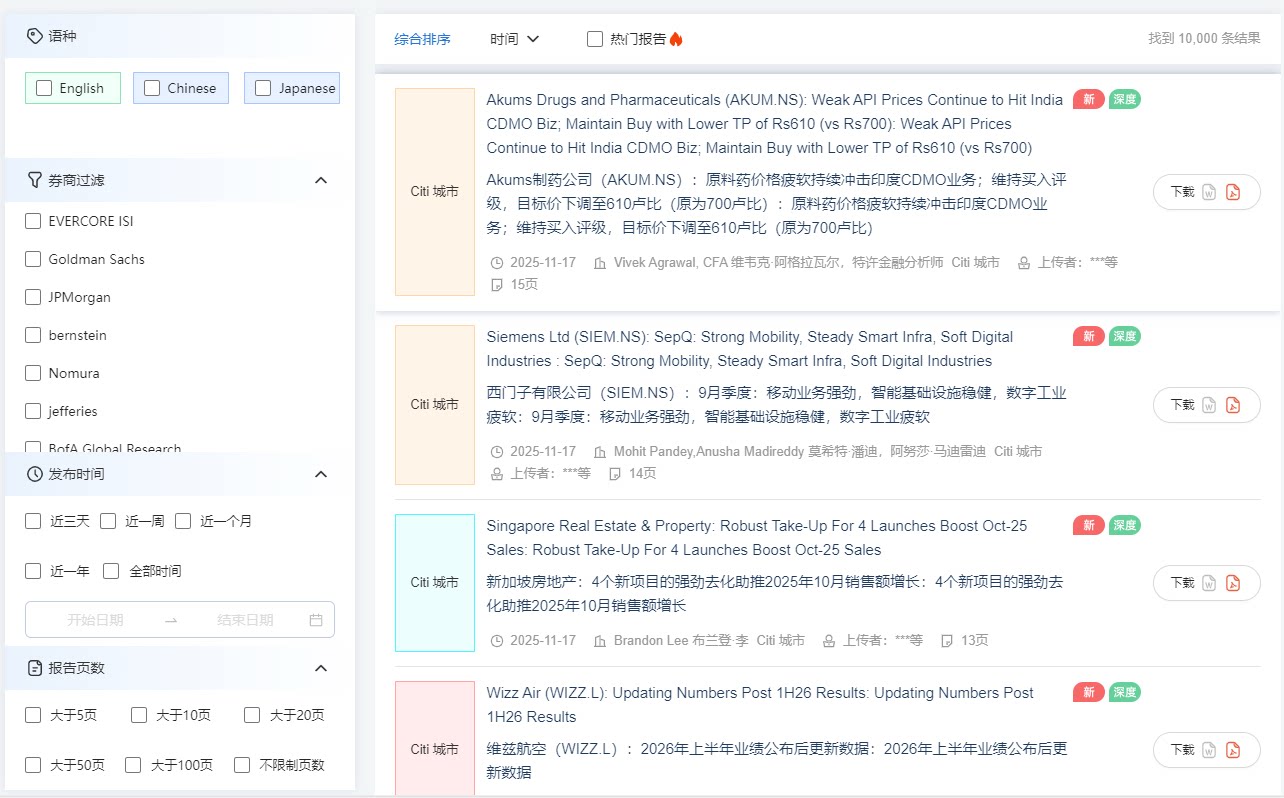Collapse the 券商过滤 section
Screen dimensions: 1284x798
[321, 180]
